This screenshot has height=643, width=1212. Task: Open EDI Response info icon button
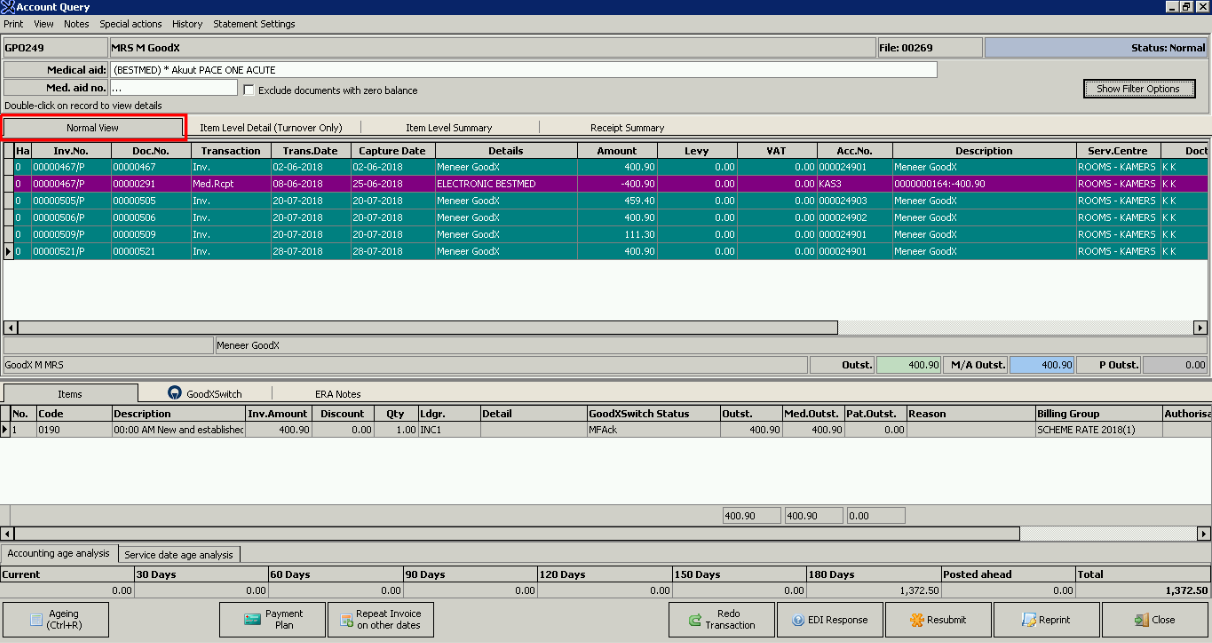pyautogui.click(x=798, y=620)
